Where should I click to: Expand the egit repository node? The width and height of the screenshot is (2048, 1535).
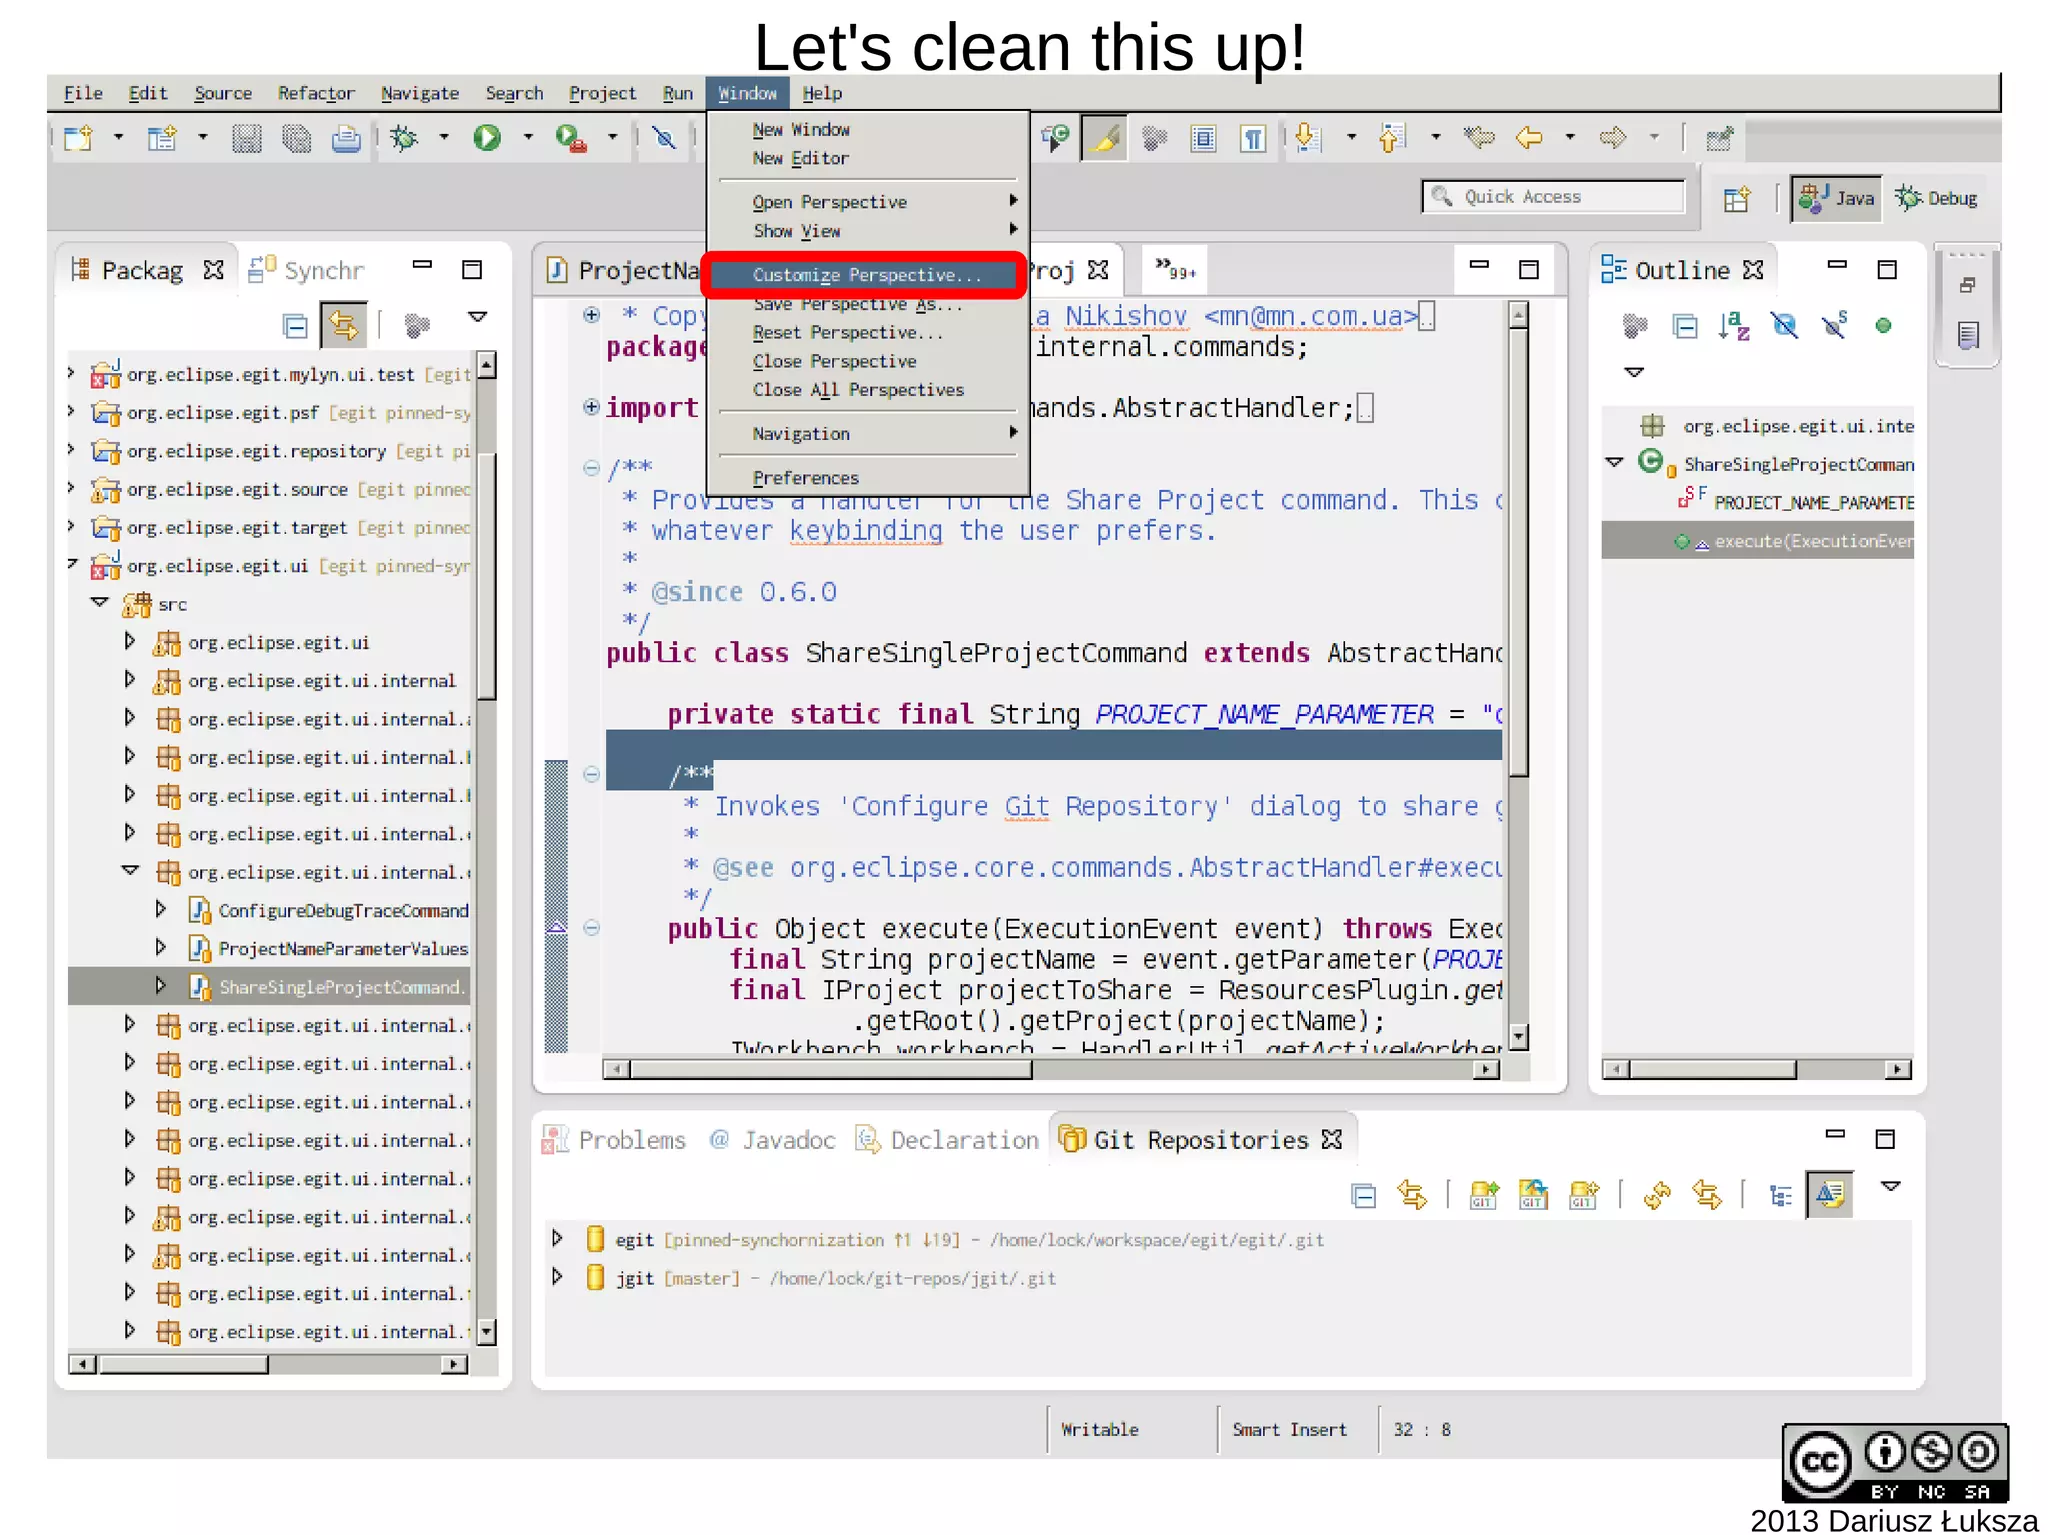tap(558, 1239)
